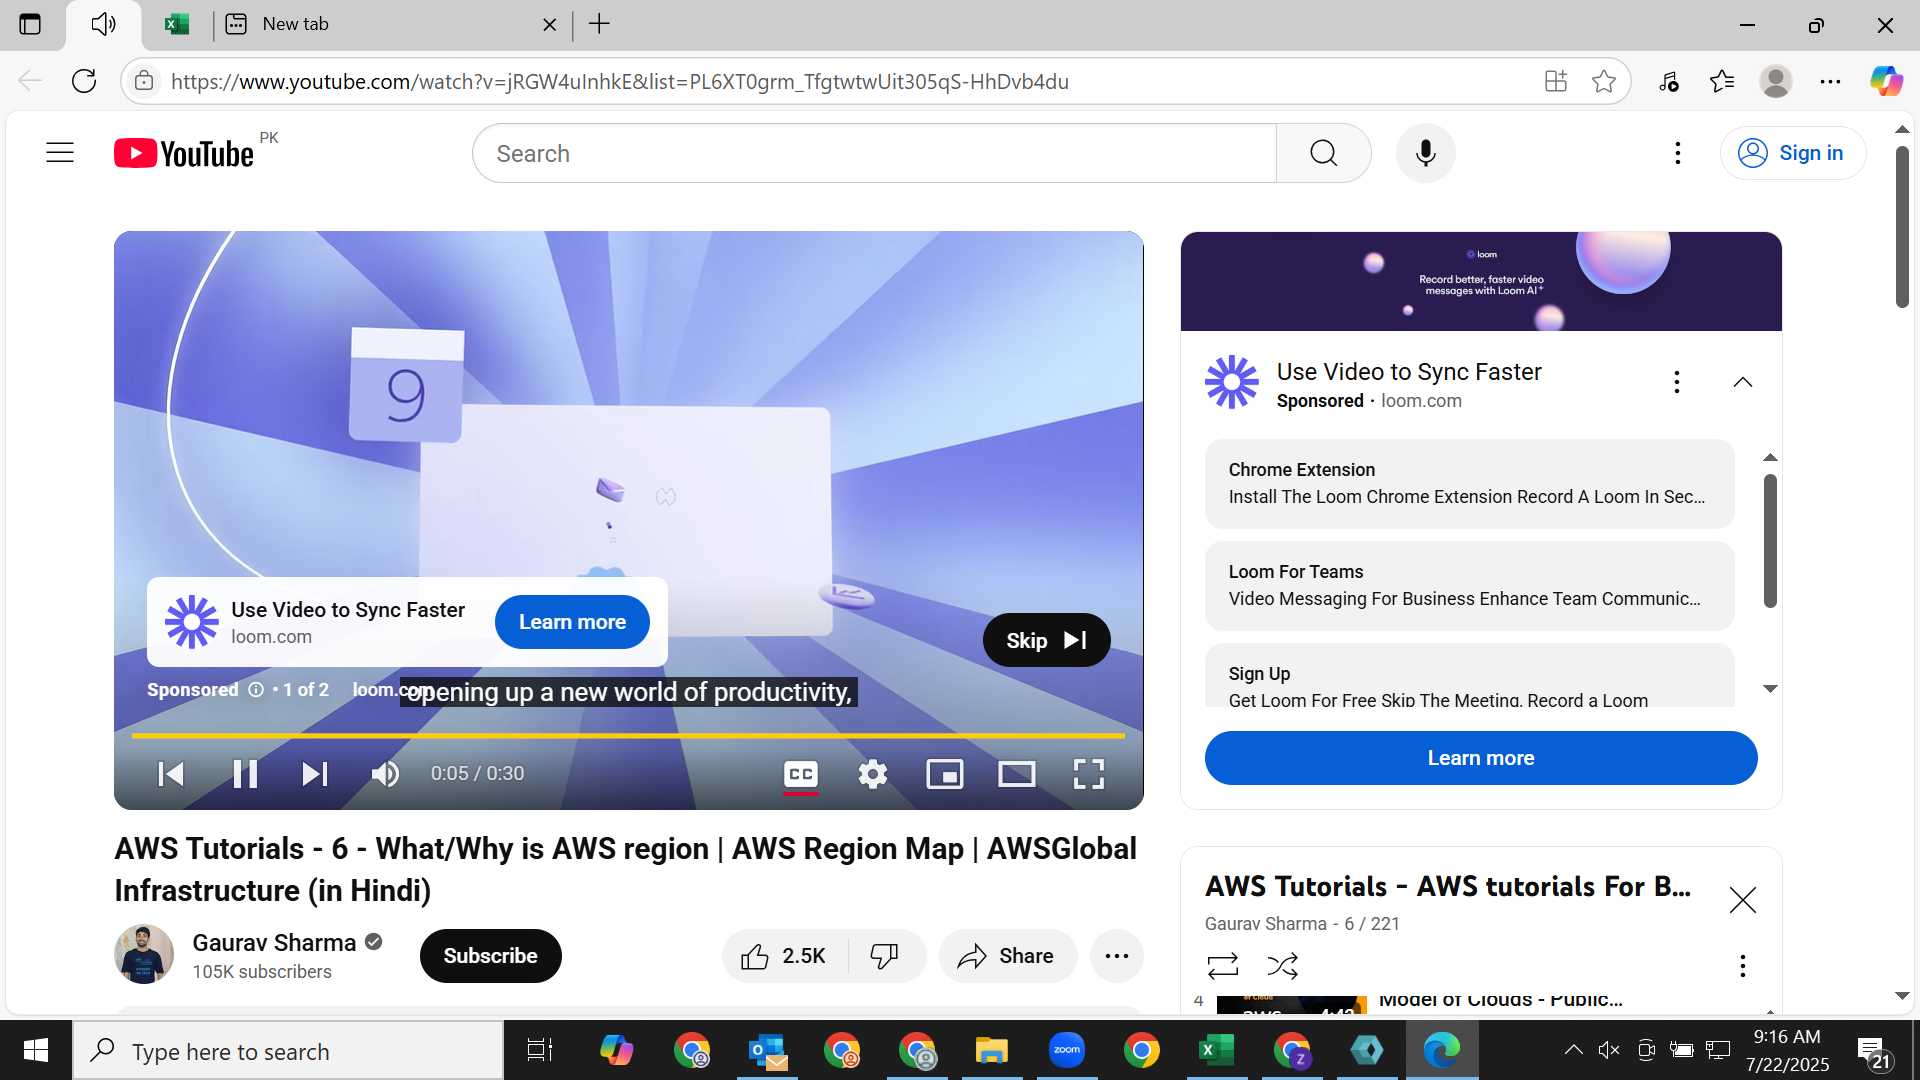This screenshot has height=1080, width=1920.
Task: Refresh the page in the browser
Action: pyautogui.click(x=84, y=81)
